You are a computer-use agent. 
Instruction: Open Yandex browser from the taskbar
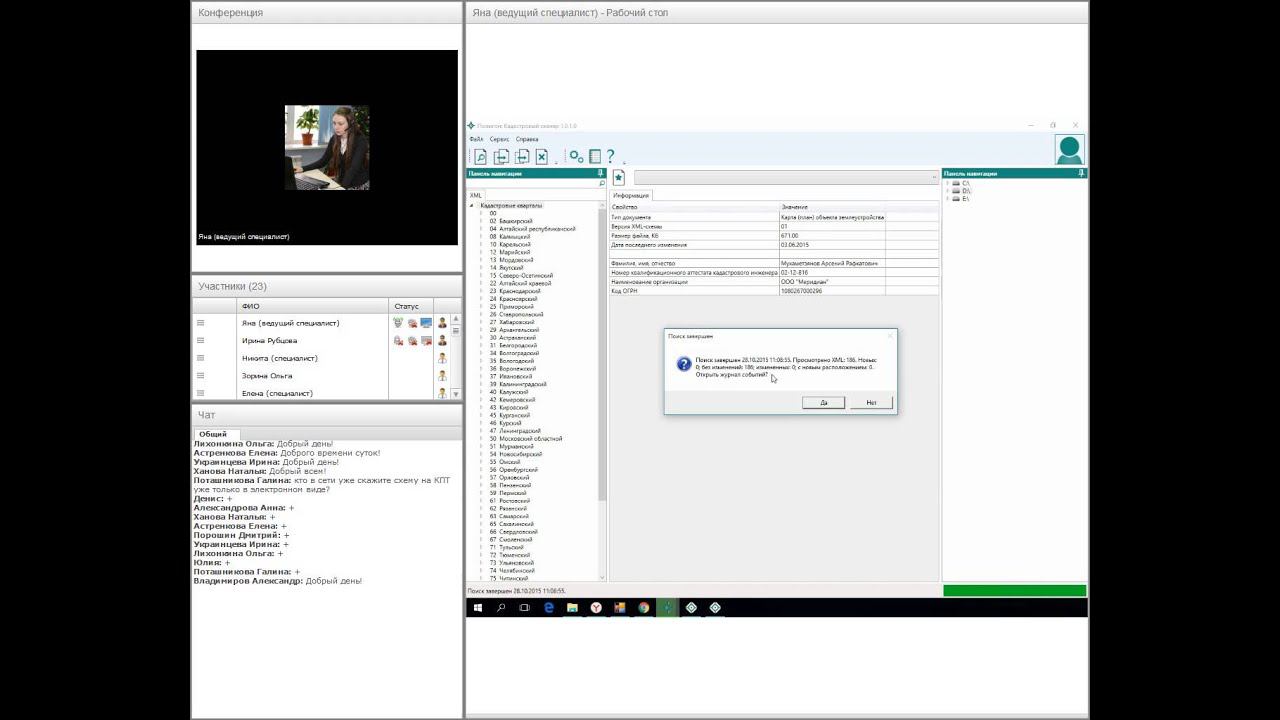(596, 607)
